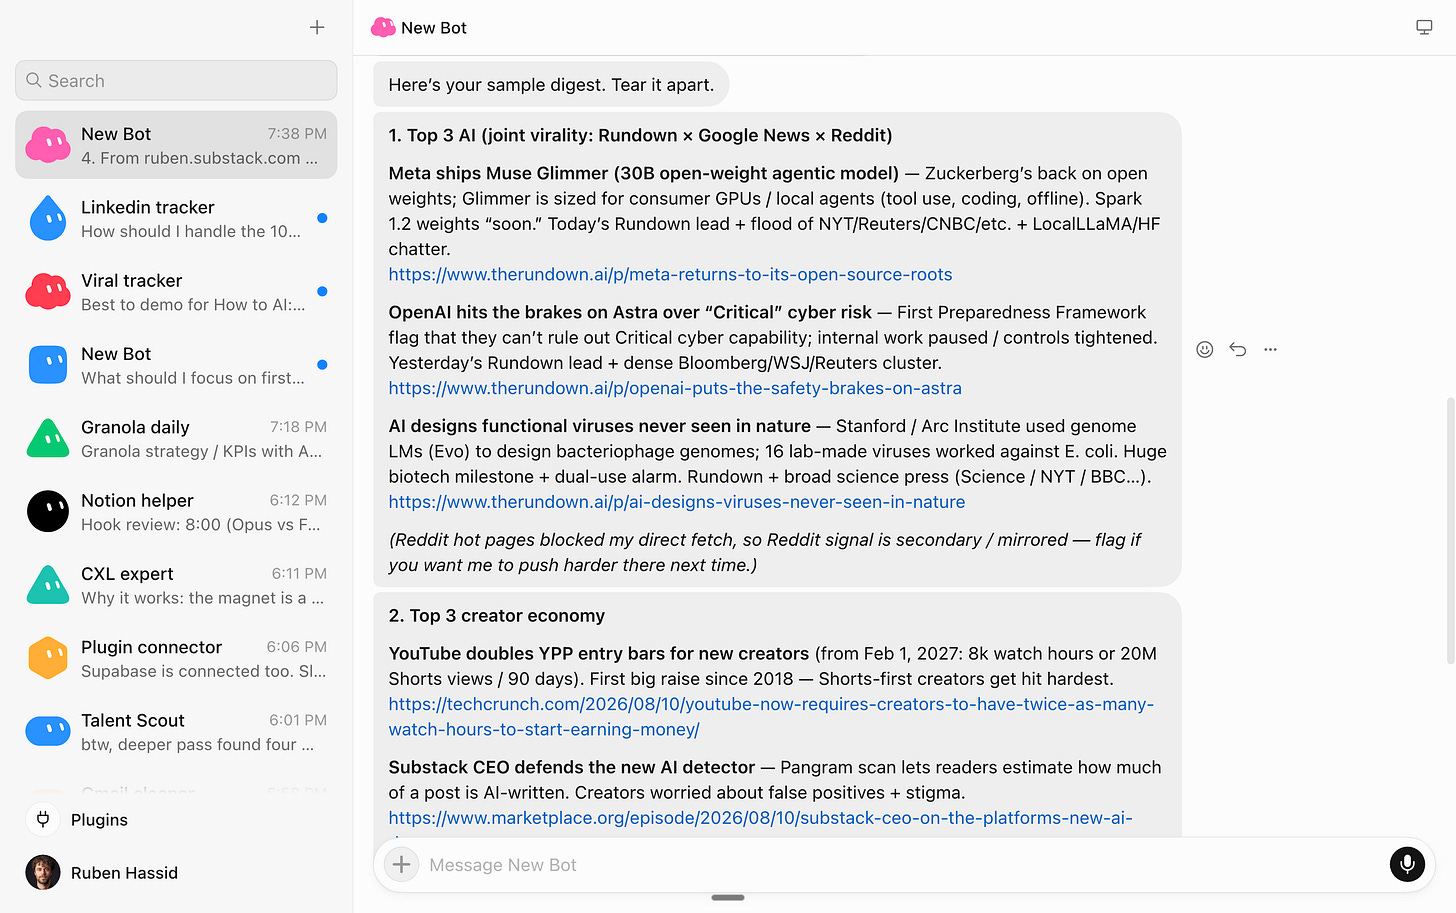Click the reply arrow beside the message
Screen dimensions: 1456x913
point(1238,349)
